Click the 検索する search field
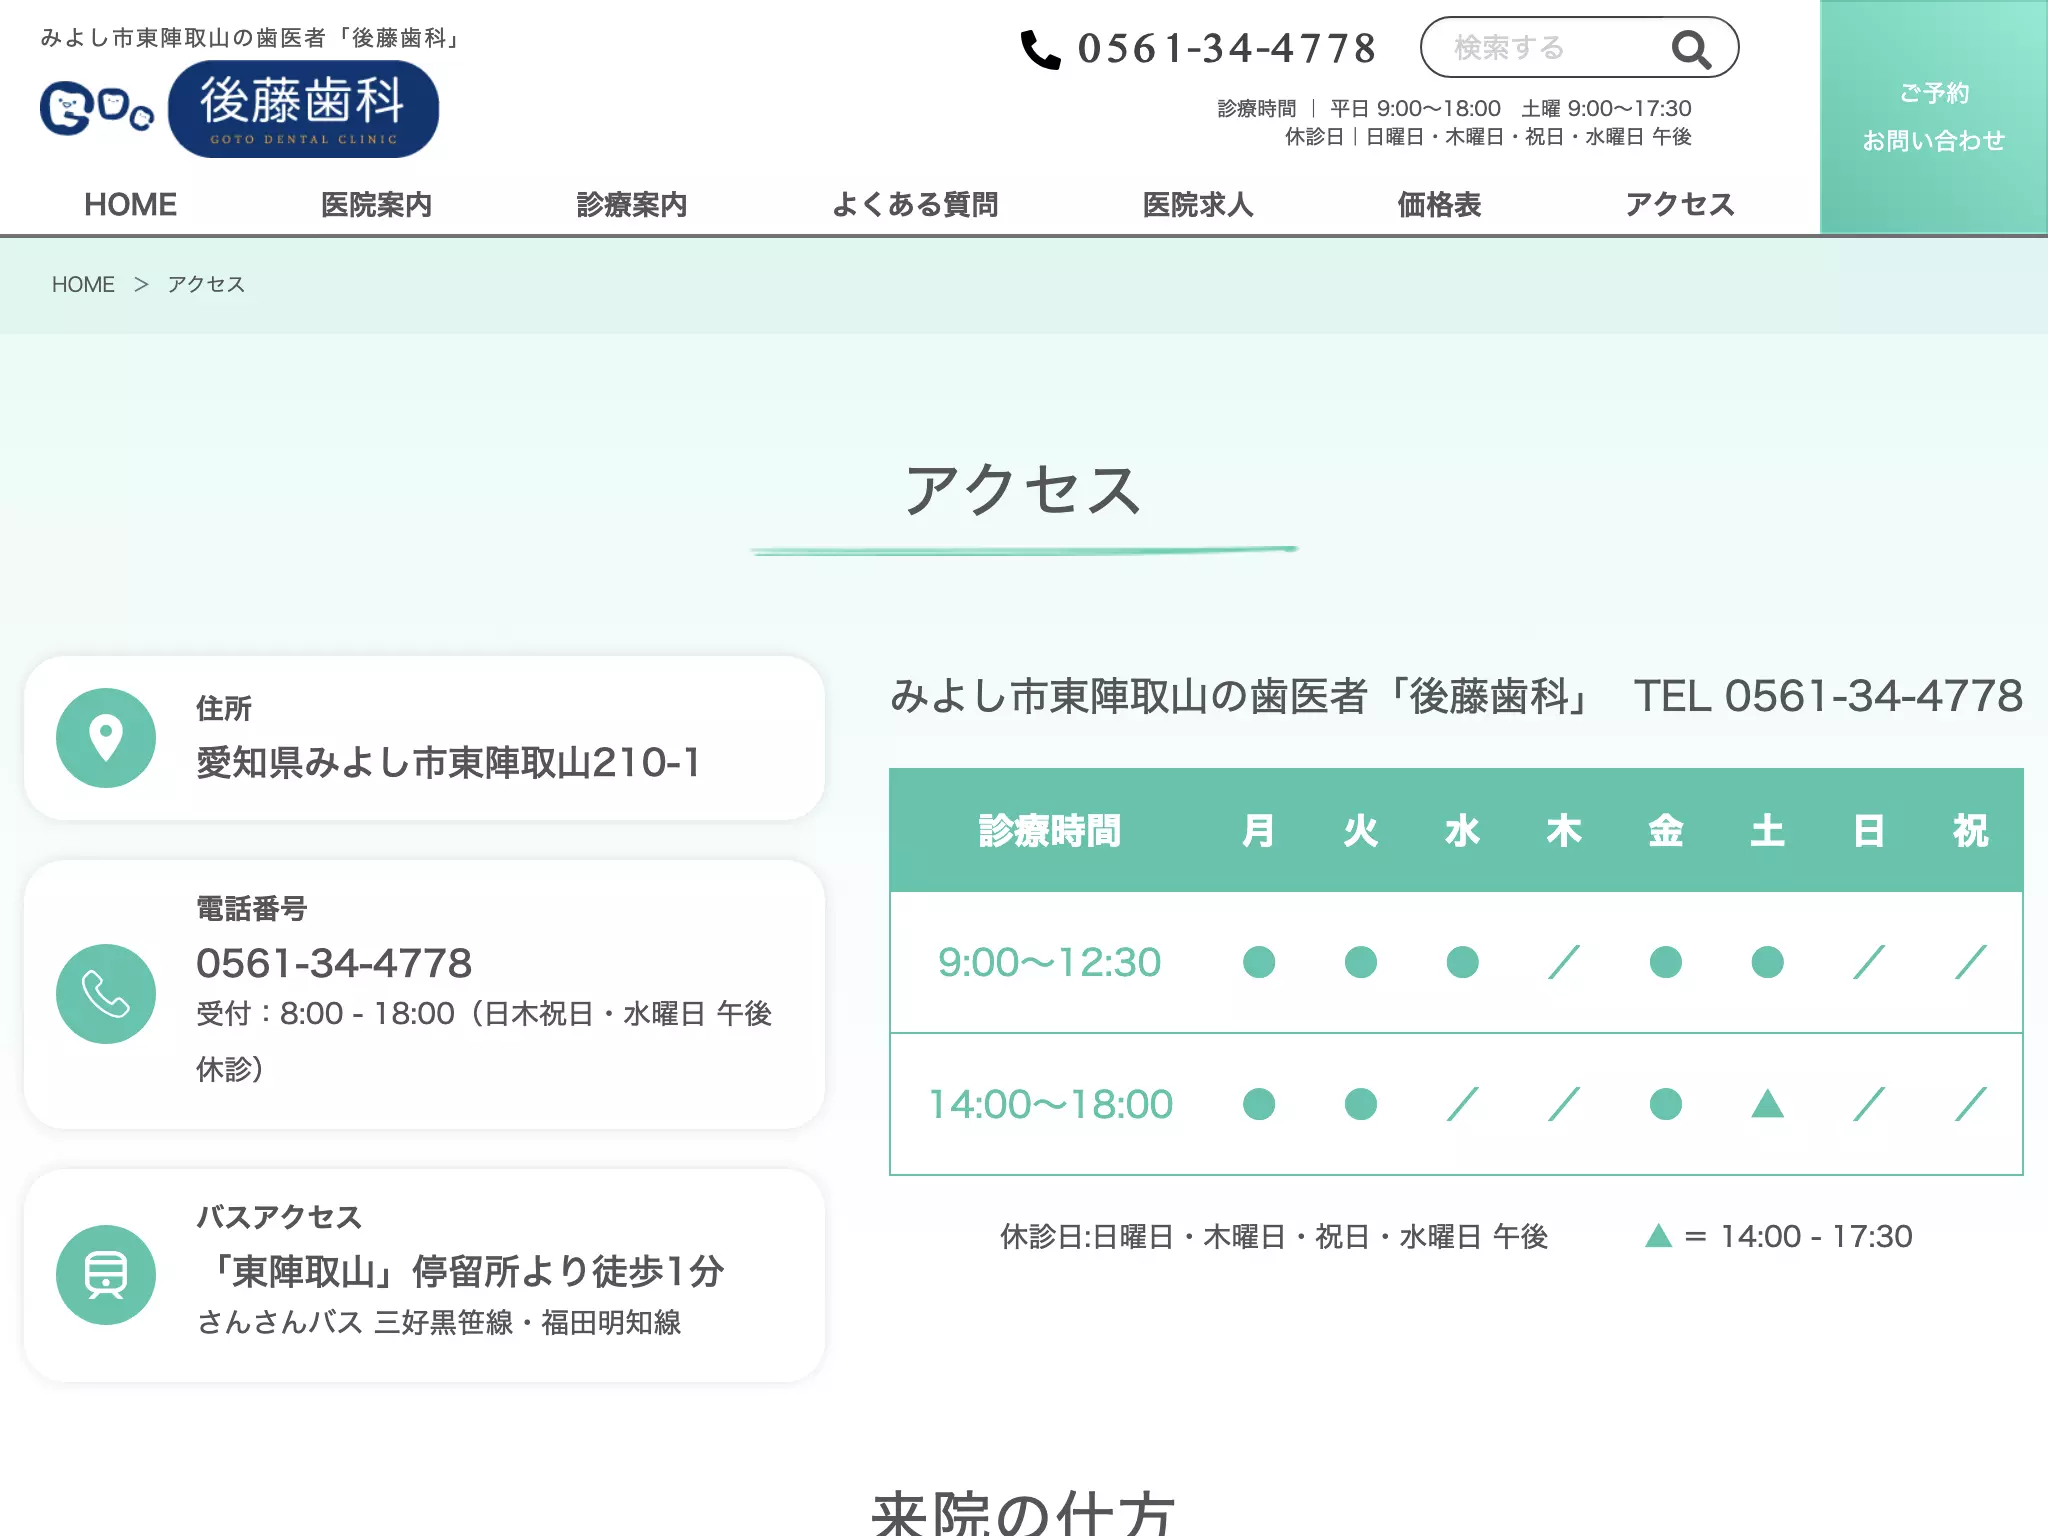The width and height of the screenshot is (2048, 1536). tap(1579, 47)
